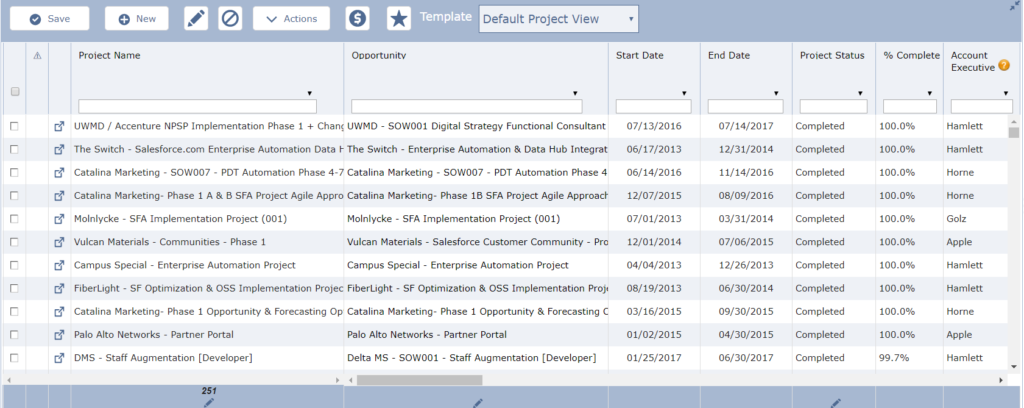The width and height of the screenshot is (1024, 408).
Task: Check the box for The Switch row
Action: (14, 150)
